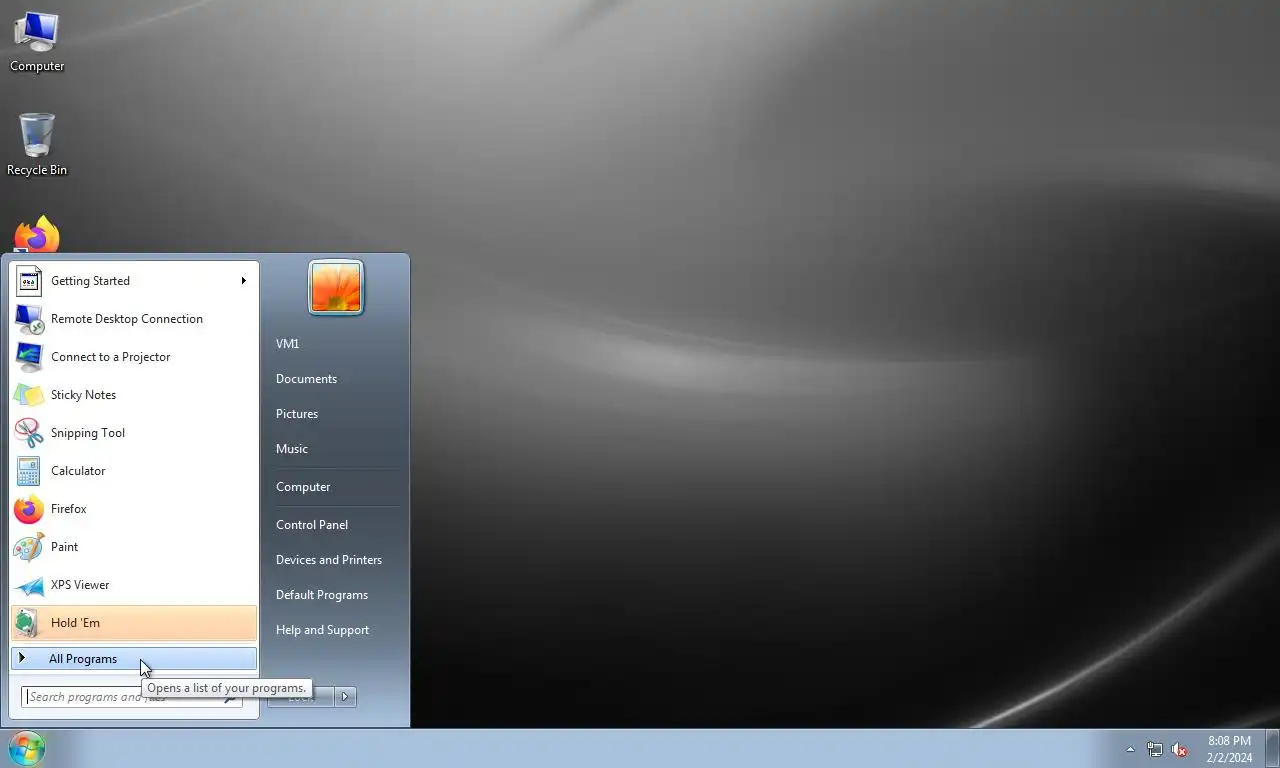Click the Paint palette icon

click(29, 547)
